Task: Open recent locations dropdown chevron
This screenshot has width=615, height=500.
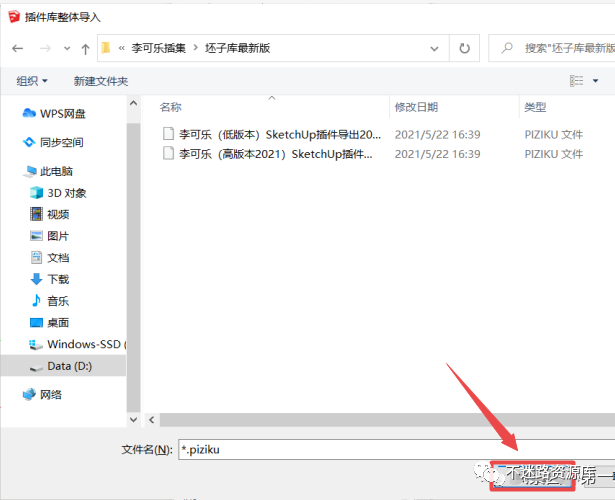Action: pos(67,49)
